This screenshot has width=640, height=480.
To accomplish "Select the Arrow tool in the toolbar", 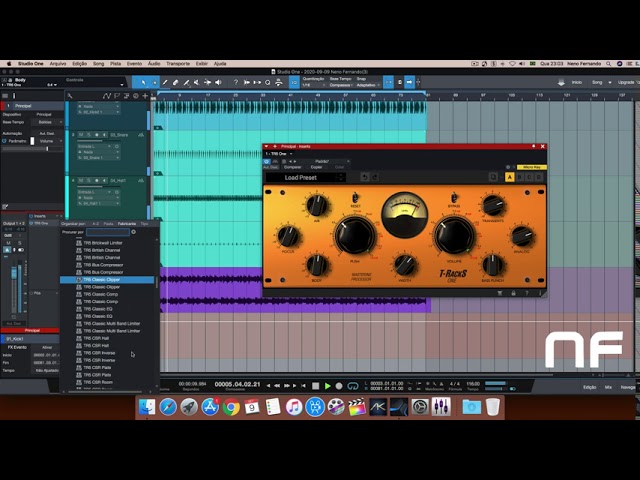I will click(x=143, y=82).
